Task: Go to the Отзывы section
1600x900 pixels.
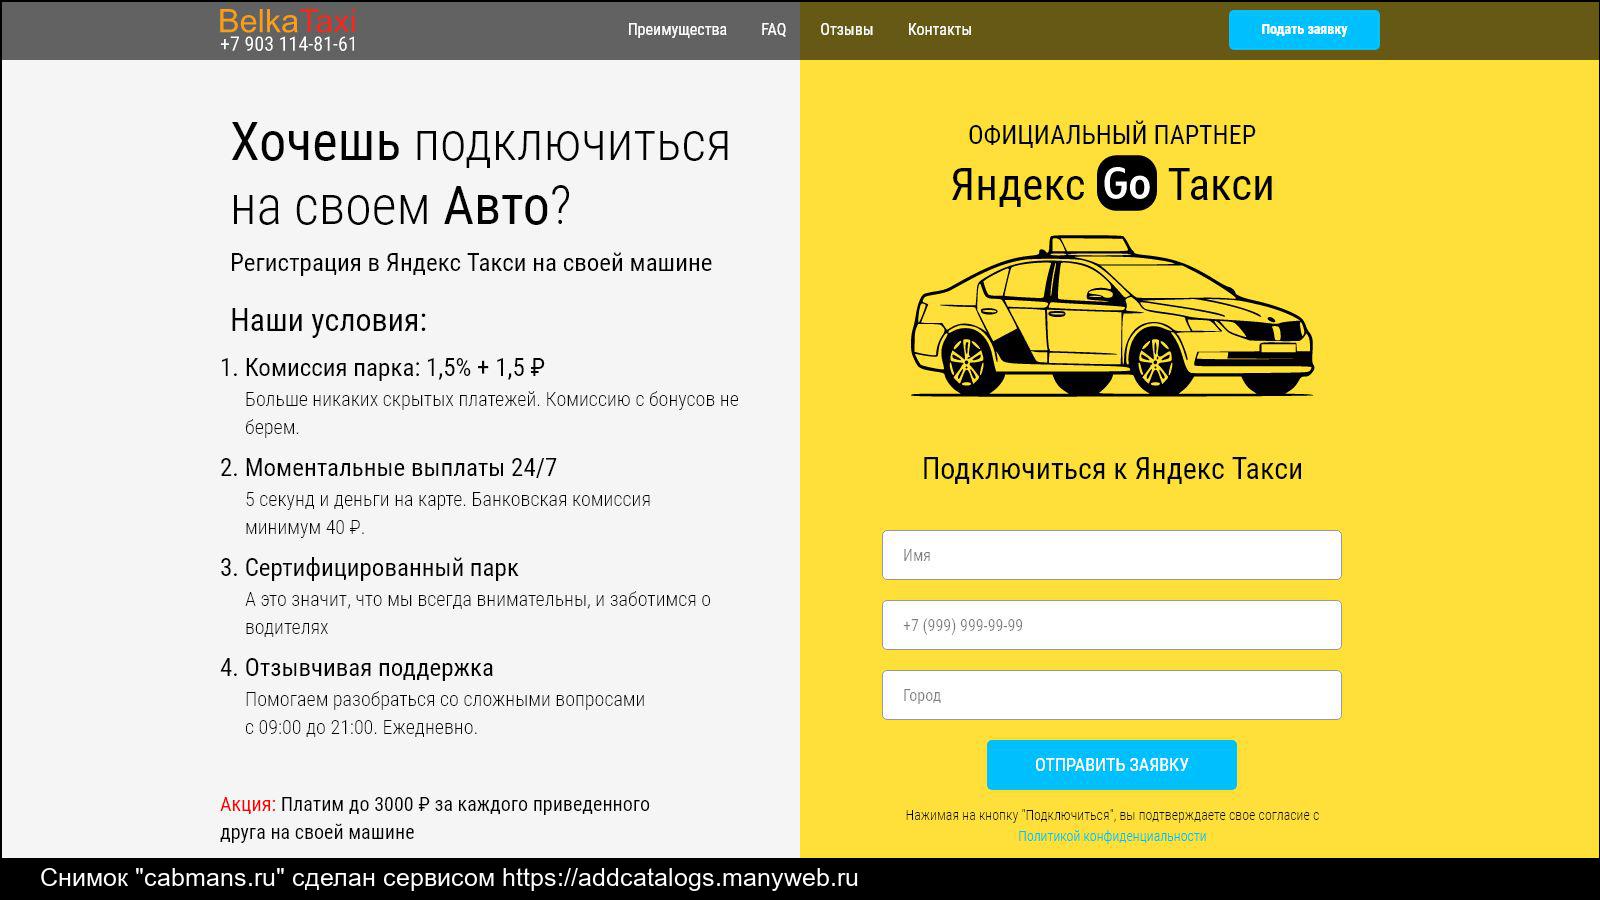Action: click(846, 30)
